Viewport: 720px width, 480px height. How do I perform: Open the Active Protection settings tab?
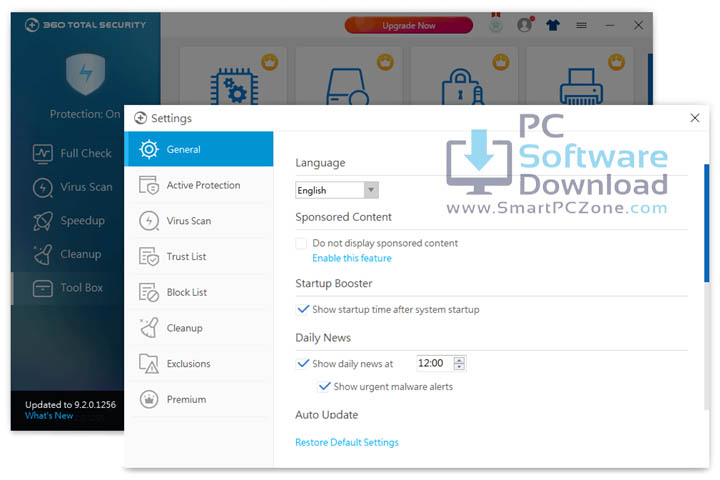pos(199,185)
